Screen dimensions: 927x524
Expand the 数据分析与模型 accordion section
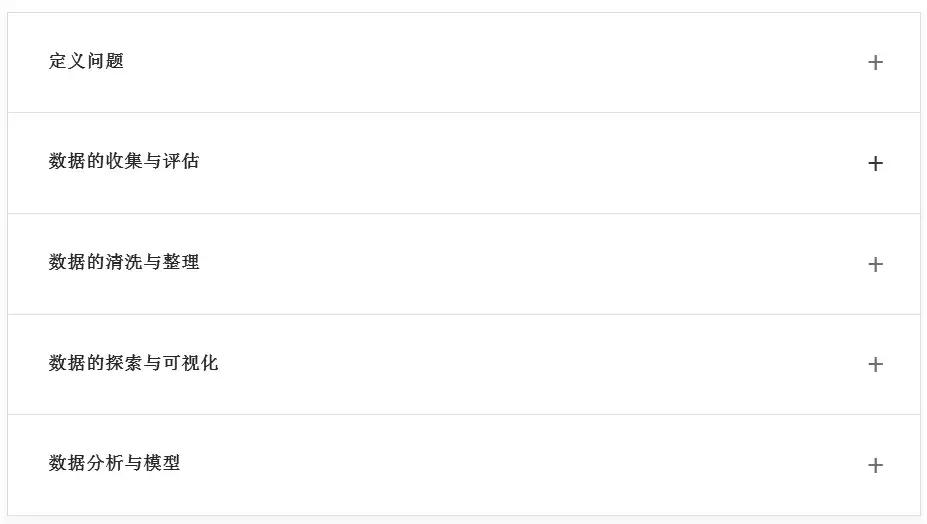tap(875, 465)
